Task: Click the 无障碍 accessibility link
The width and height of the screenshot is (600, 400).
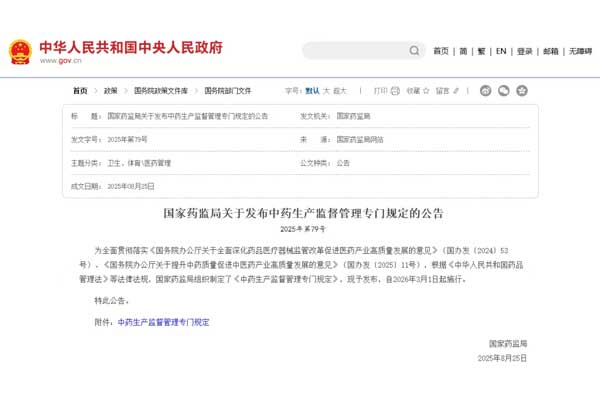Action: [580, 51]
